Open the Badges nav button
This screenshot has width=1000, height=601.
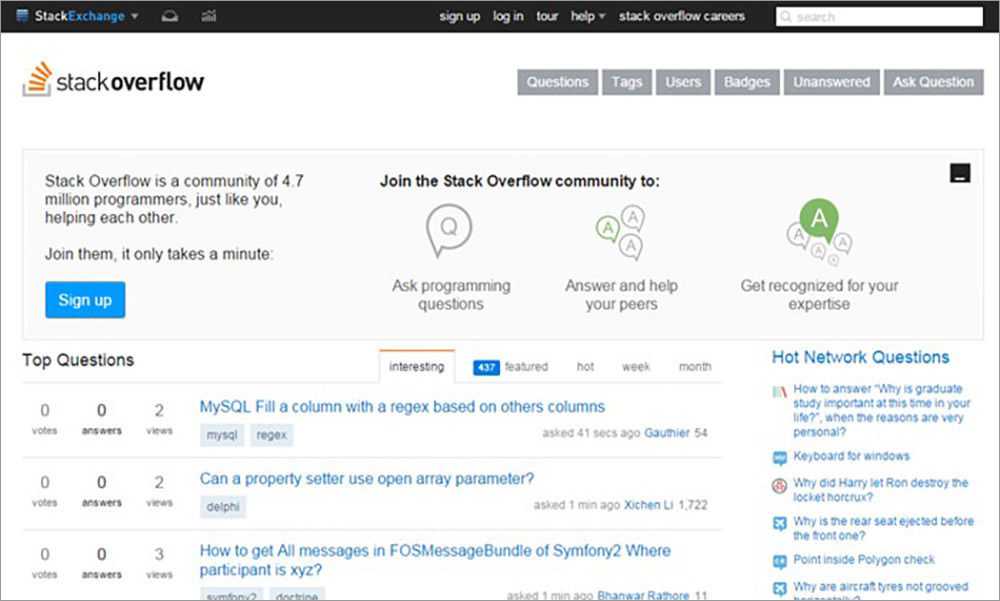(747, 82)
